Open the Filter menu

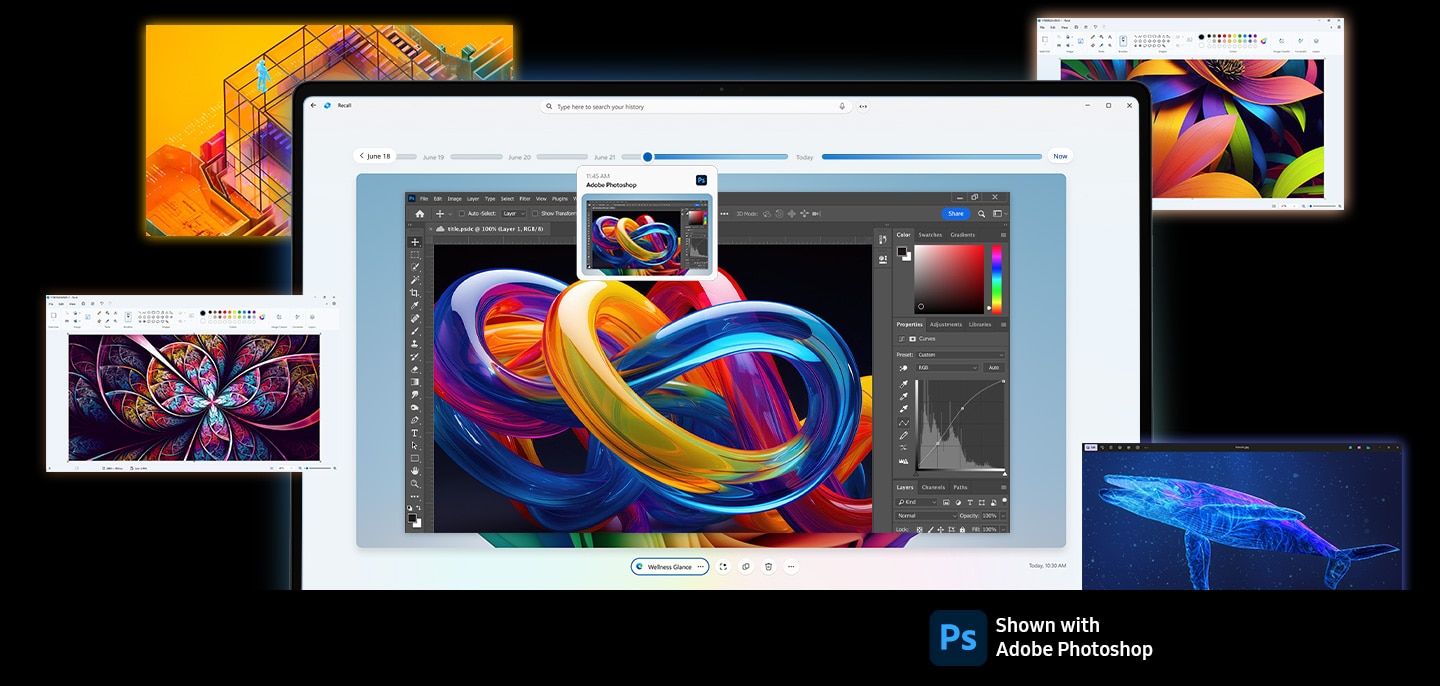[524, 199]
